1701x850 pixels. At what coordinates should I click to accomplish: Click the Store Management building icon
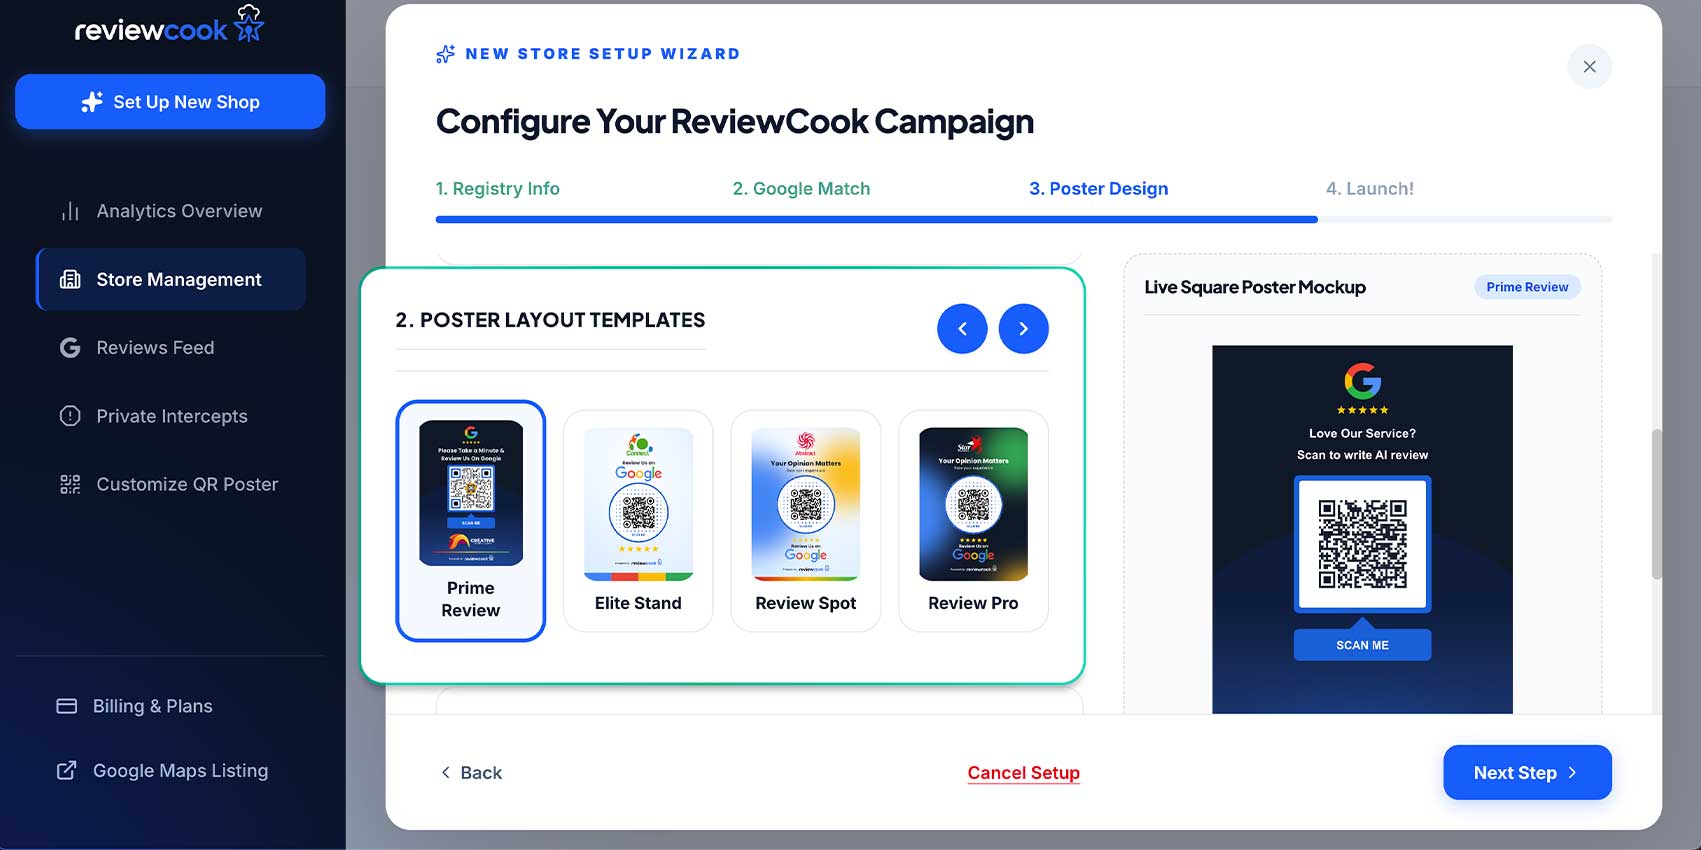tap(70, 280)
